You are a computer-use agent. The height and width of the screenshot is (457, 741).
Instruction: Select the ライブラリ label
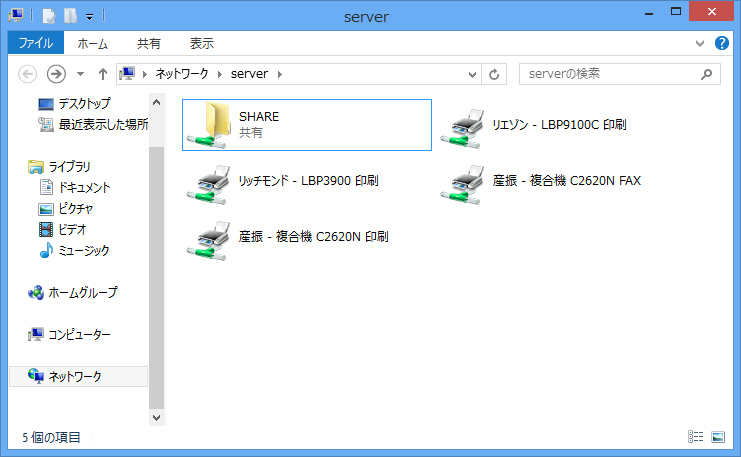pos(69,166)
